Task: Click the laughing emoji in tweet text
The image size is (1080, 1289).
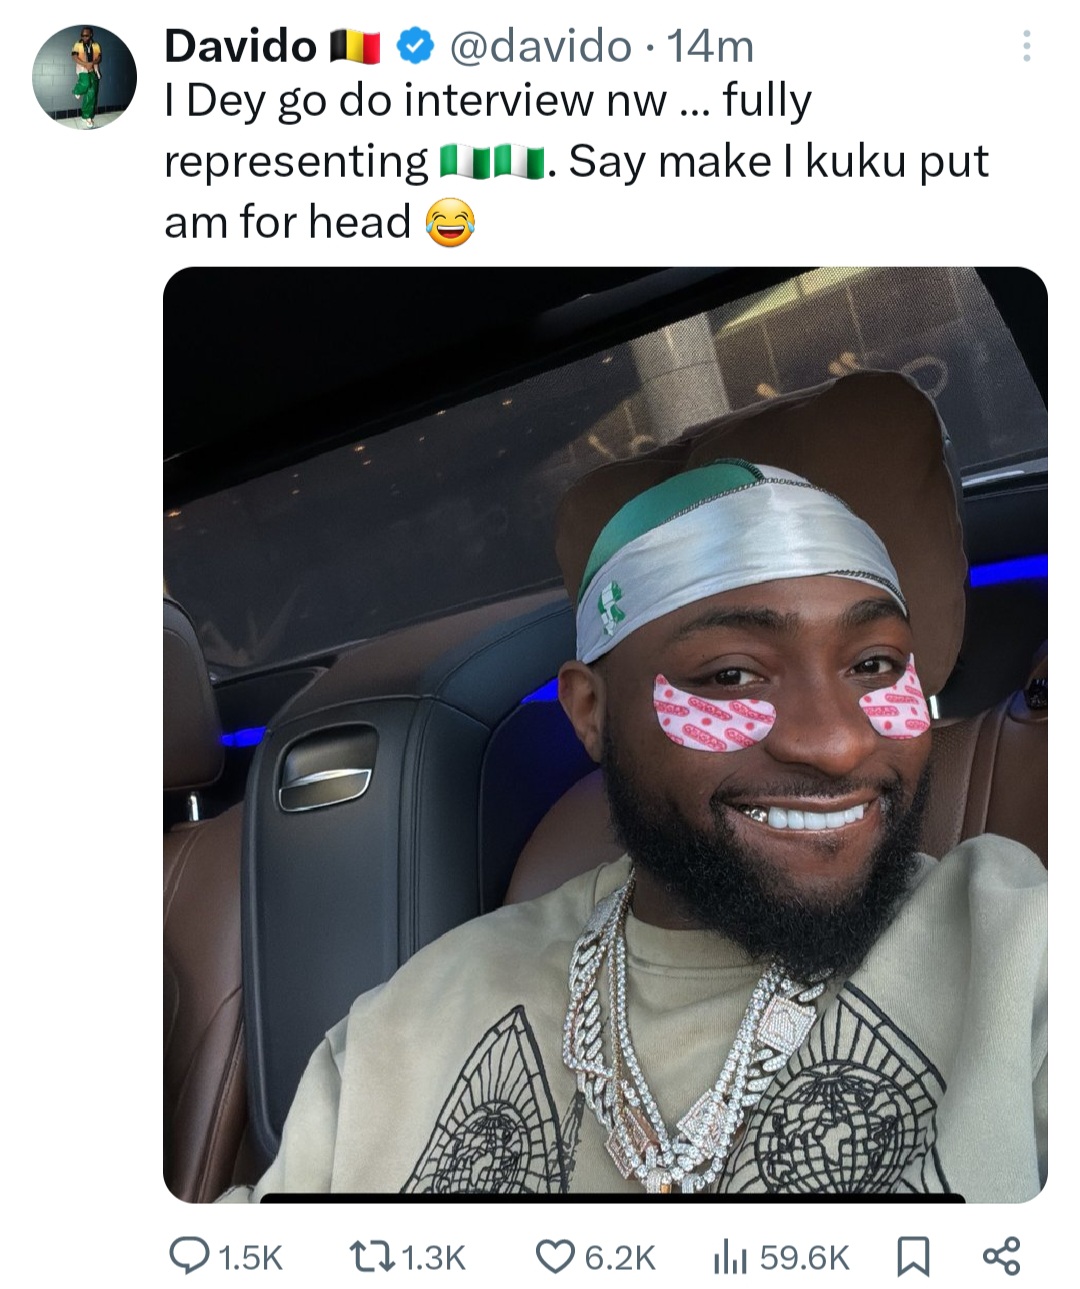Action: point(450,223)
